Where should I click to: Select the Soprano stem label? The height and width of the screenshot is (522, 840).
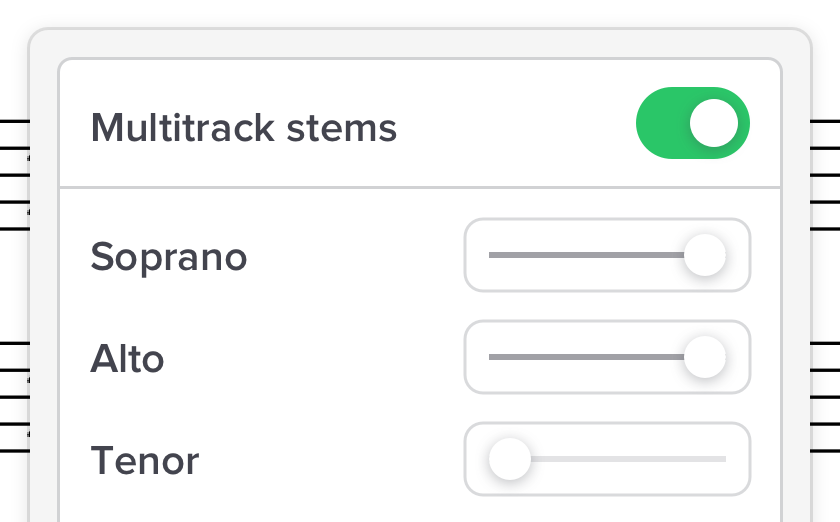pyautogui.click(x=168, y=257)
